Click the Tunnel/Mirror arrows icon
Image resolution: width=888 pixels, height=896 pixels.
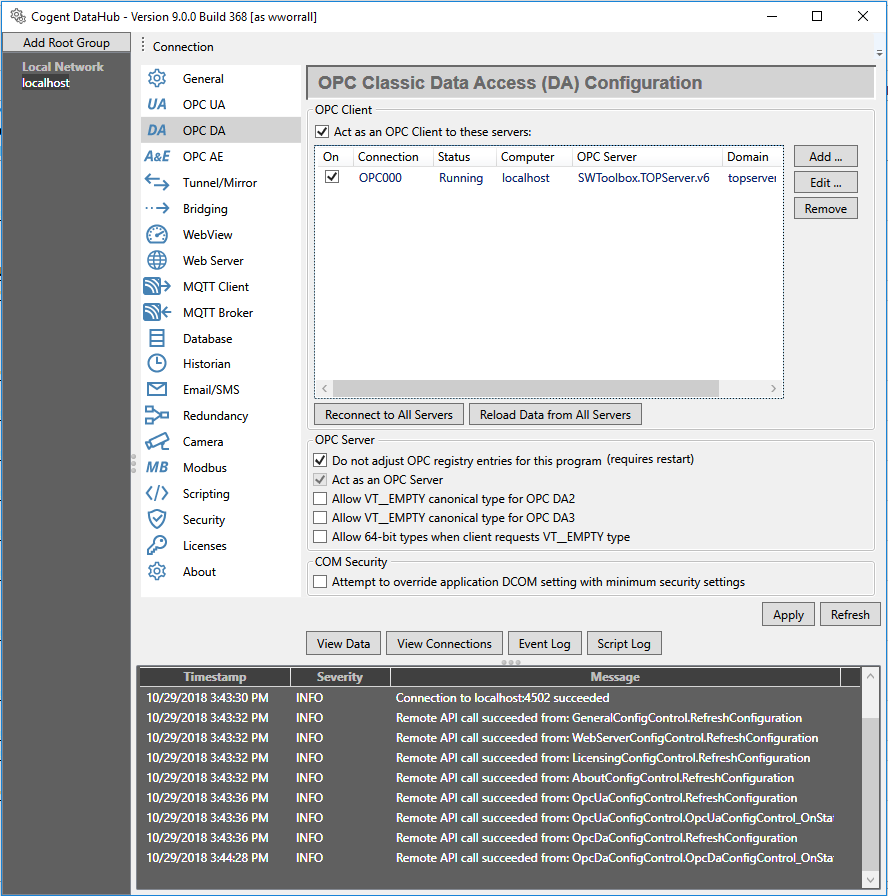pos(156,182)
